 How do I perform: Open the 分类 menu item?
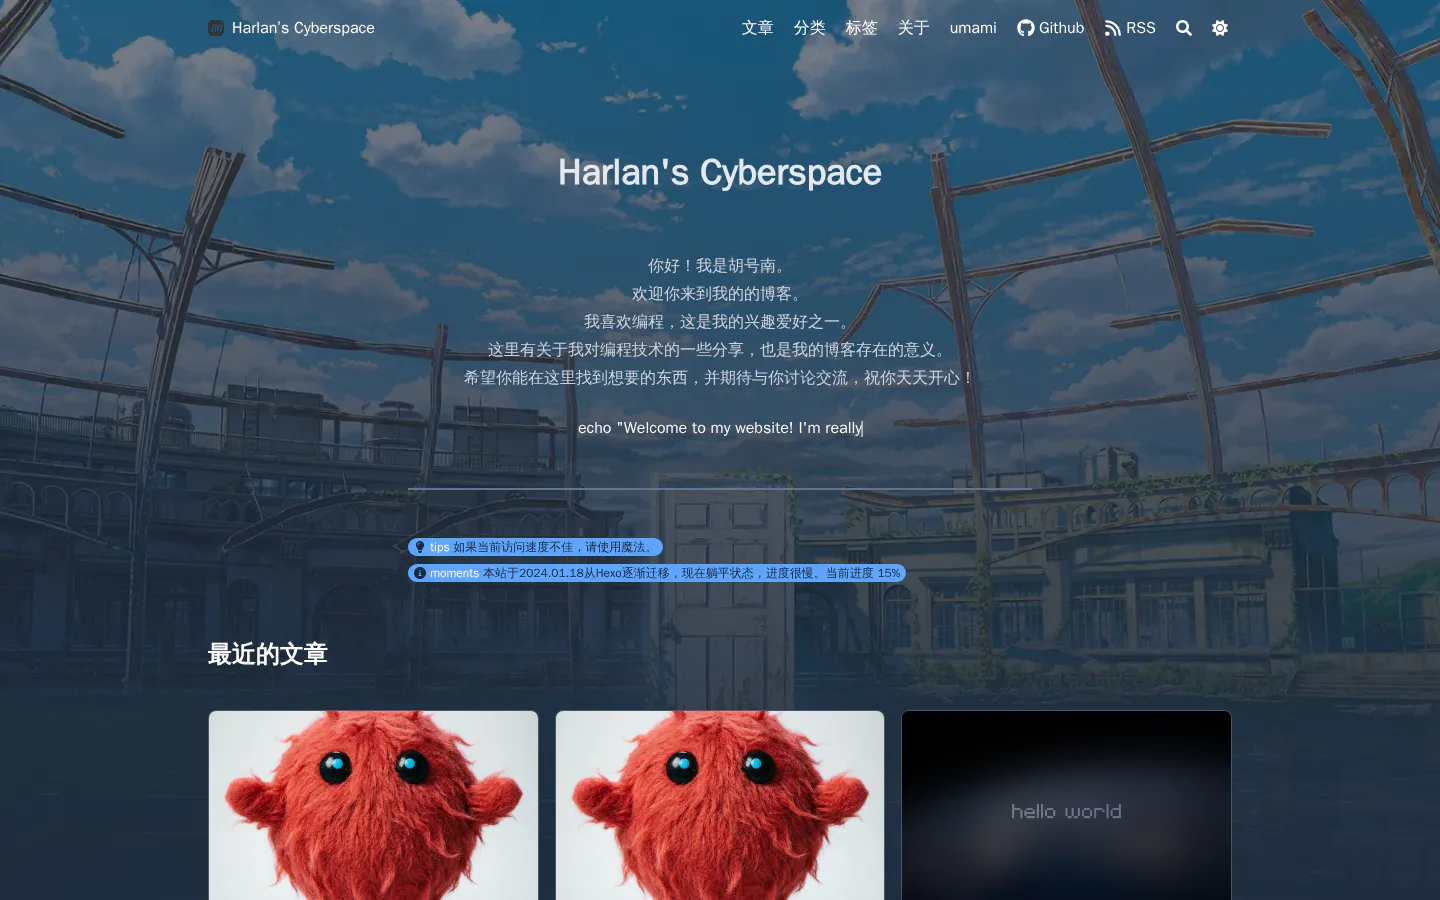pyautogui.click(x=809, y=28)
